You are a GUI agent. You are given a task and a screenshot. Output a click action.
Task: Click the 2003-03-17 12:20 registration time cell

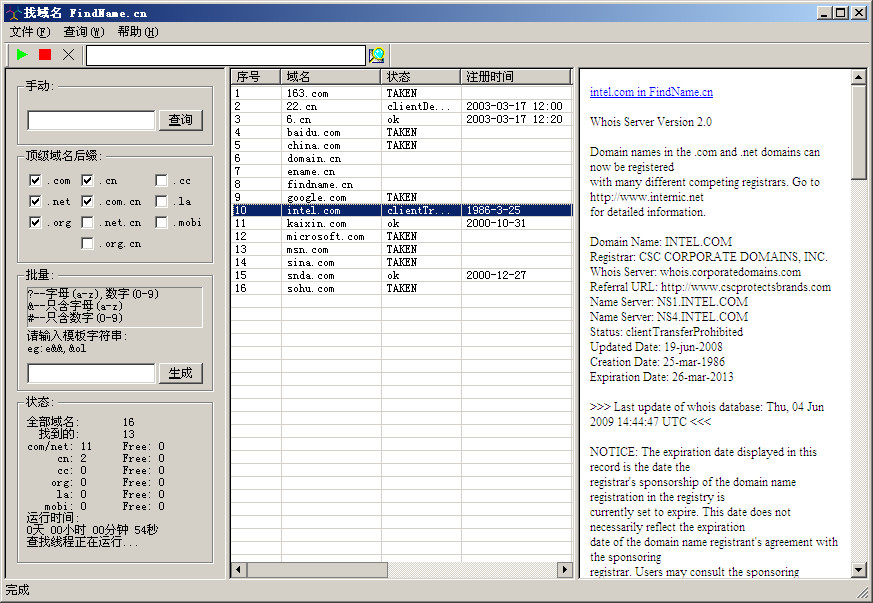(514, 119)
